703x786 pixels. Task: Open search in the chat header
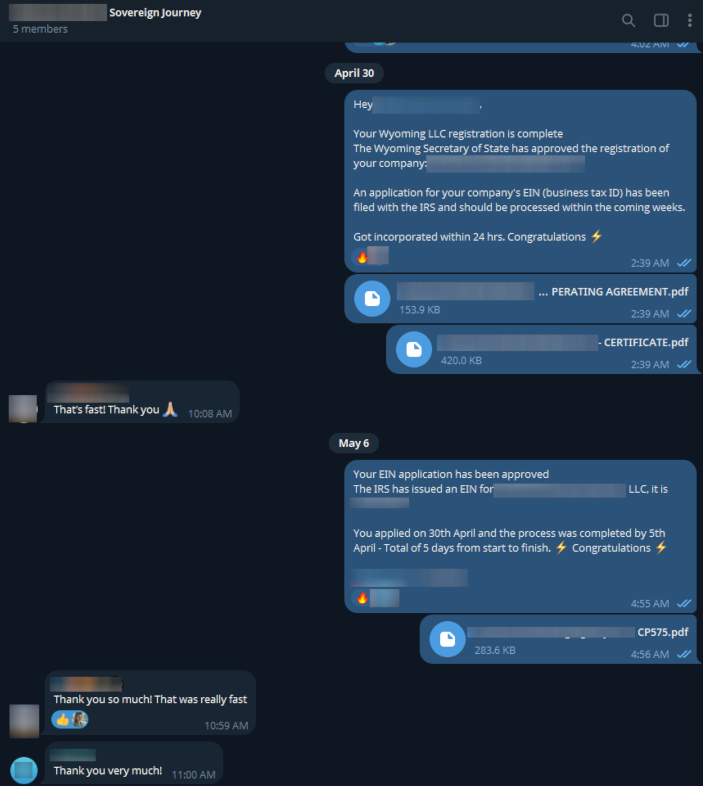tap(628, 20)
